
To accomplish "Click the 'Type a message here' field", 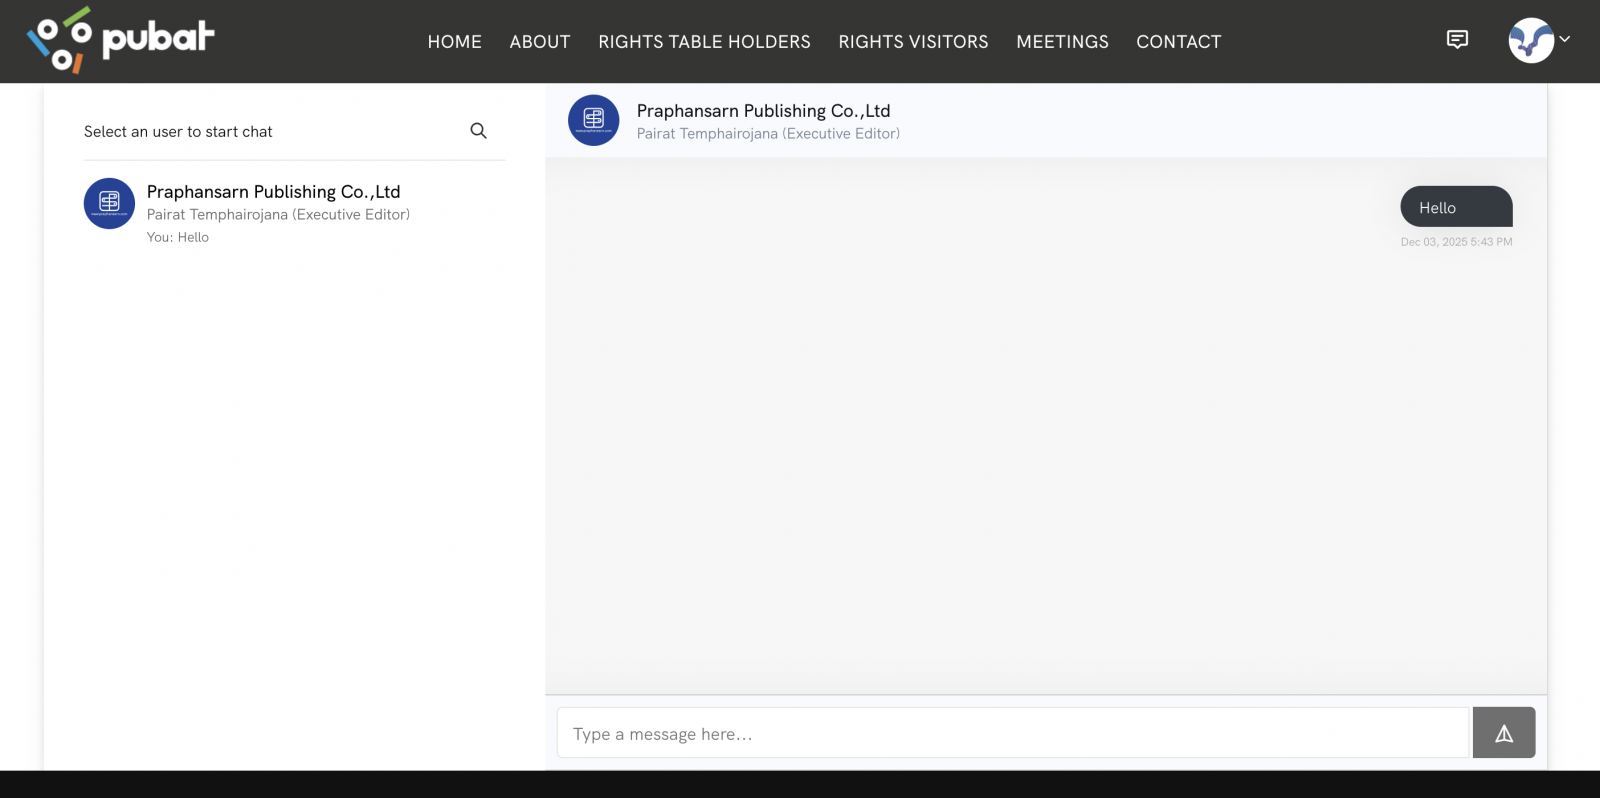I will pos(1014,733).
